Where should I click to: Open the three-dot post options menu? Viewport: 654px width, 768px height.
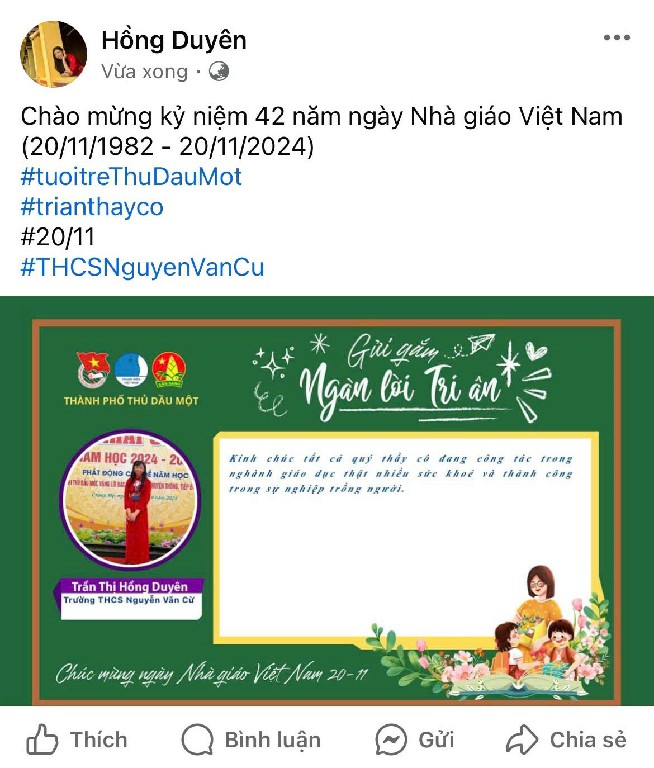coord(617,37)
